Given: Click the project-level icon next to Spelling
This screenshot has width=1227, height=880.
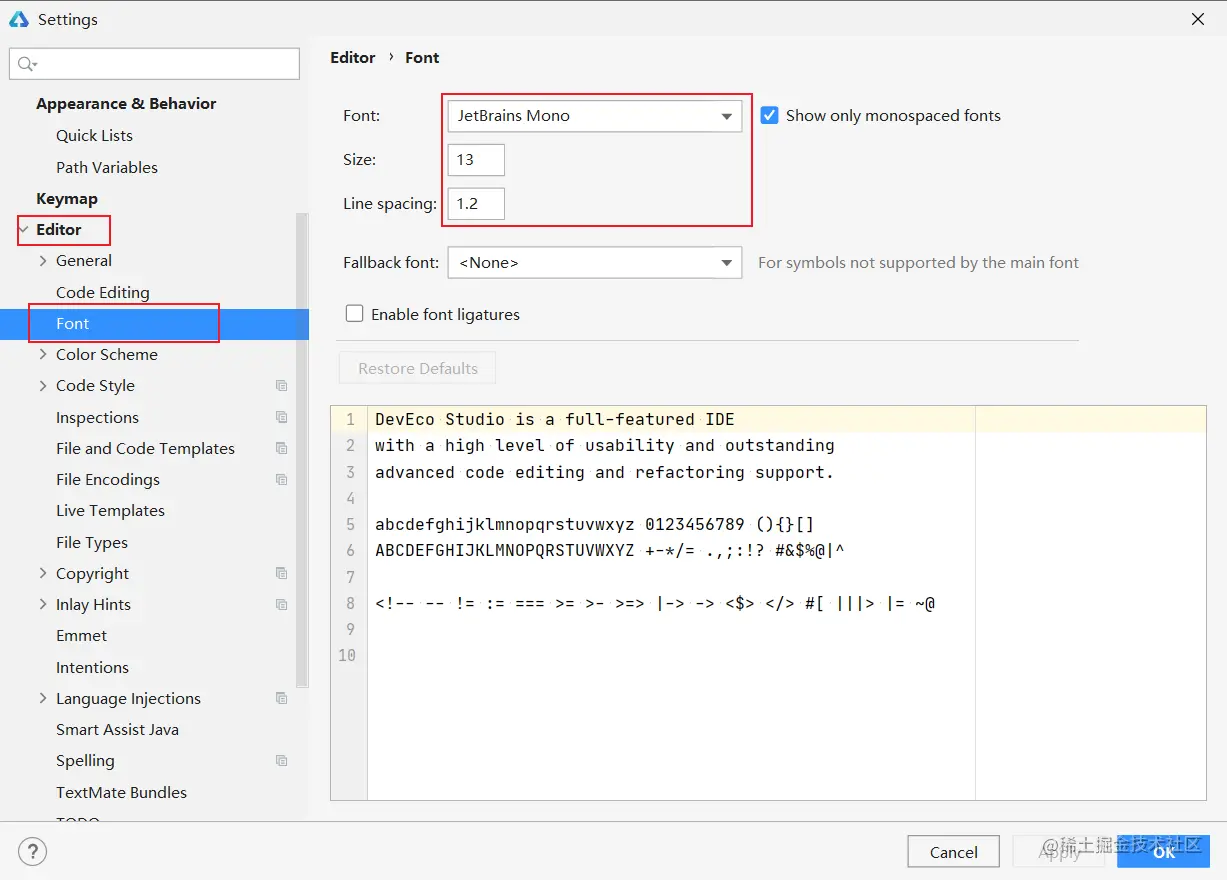Looking at the screenshot, I should tap(282, 760).
